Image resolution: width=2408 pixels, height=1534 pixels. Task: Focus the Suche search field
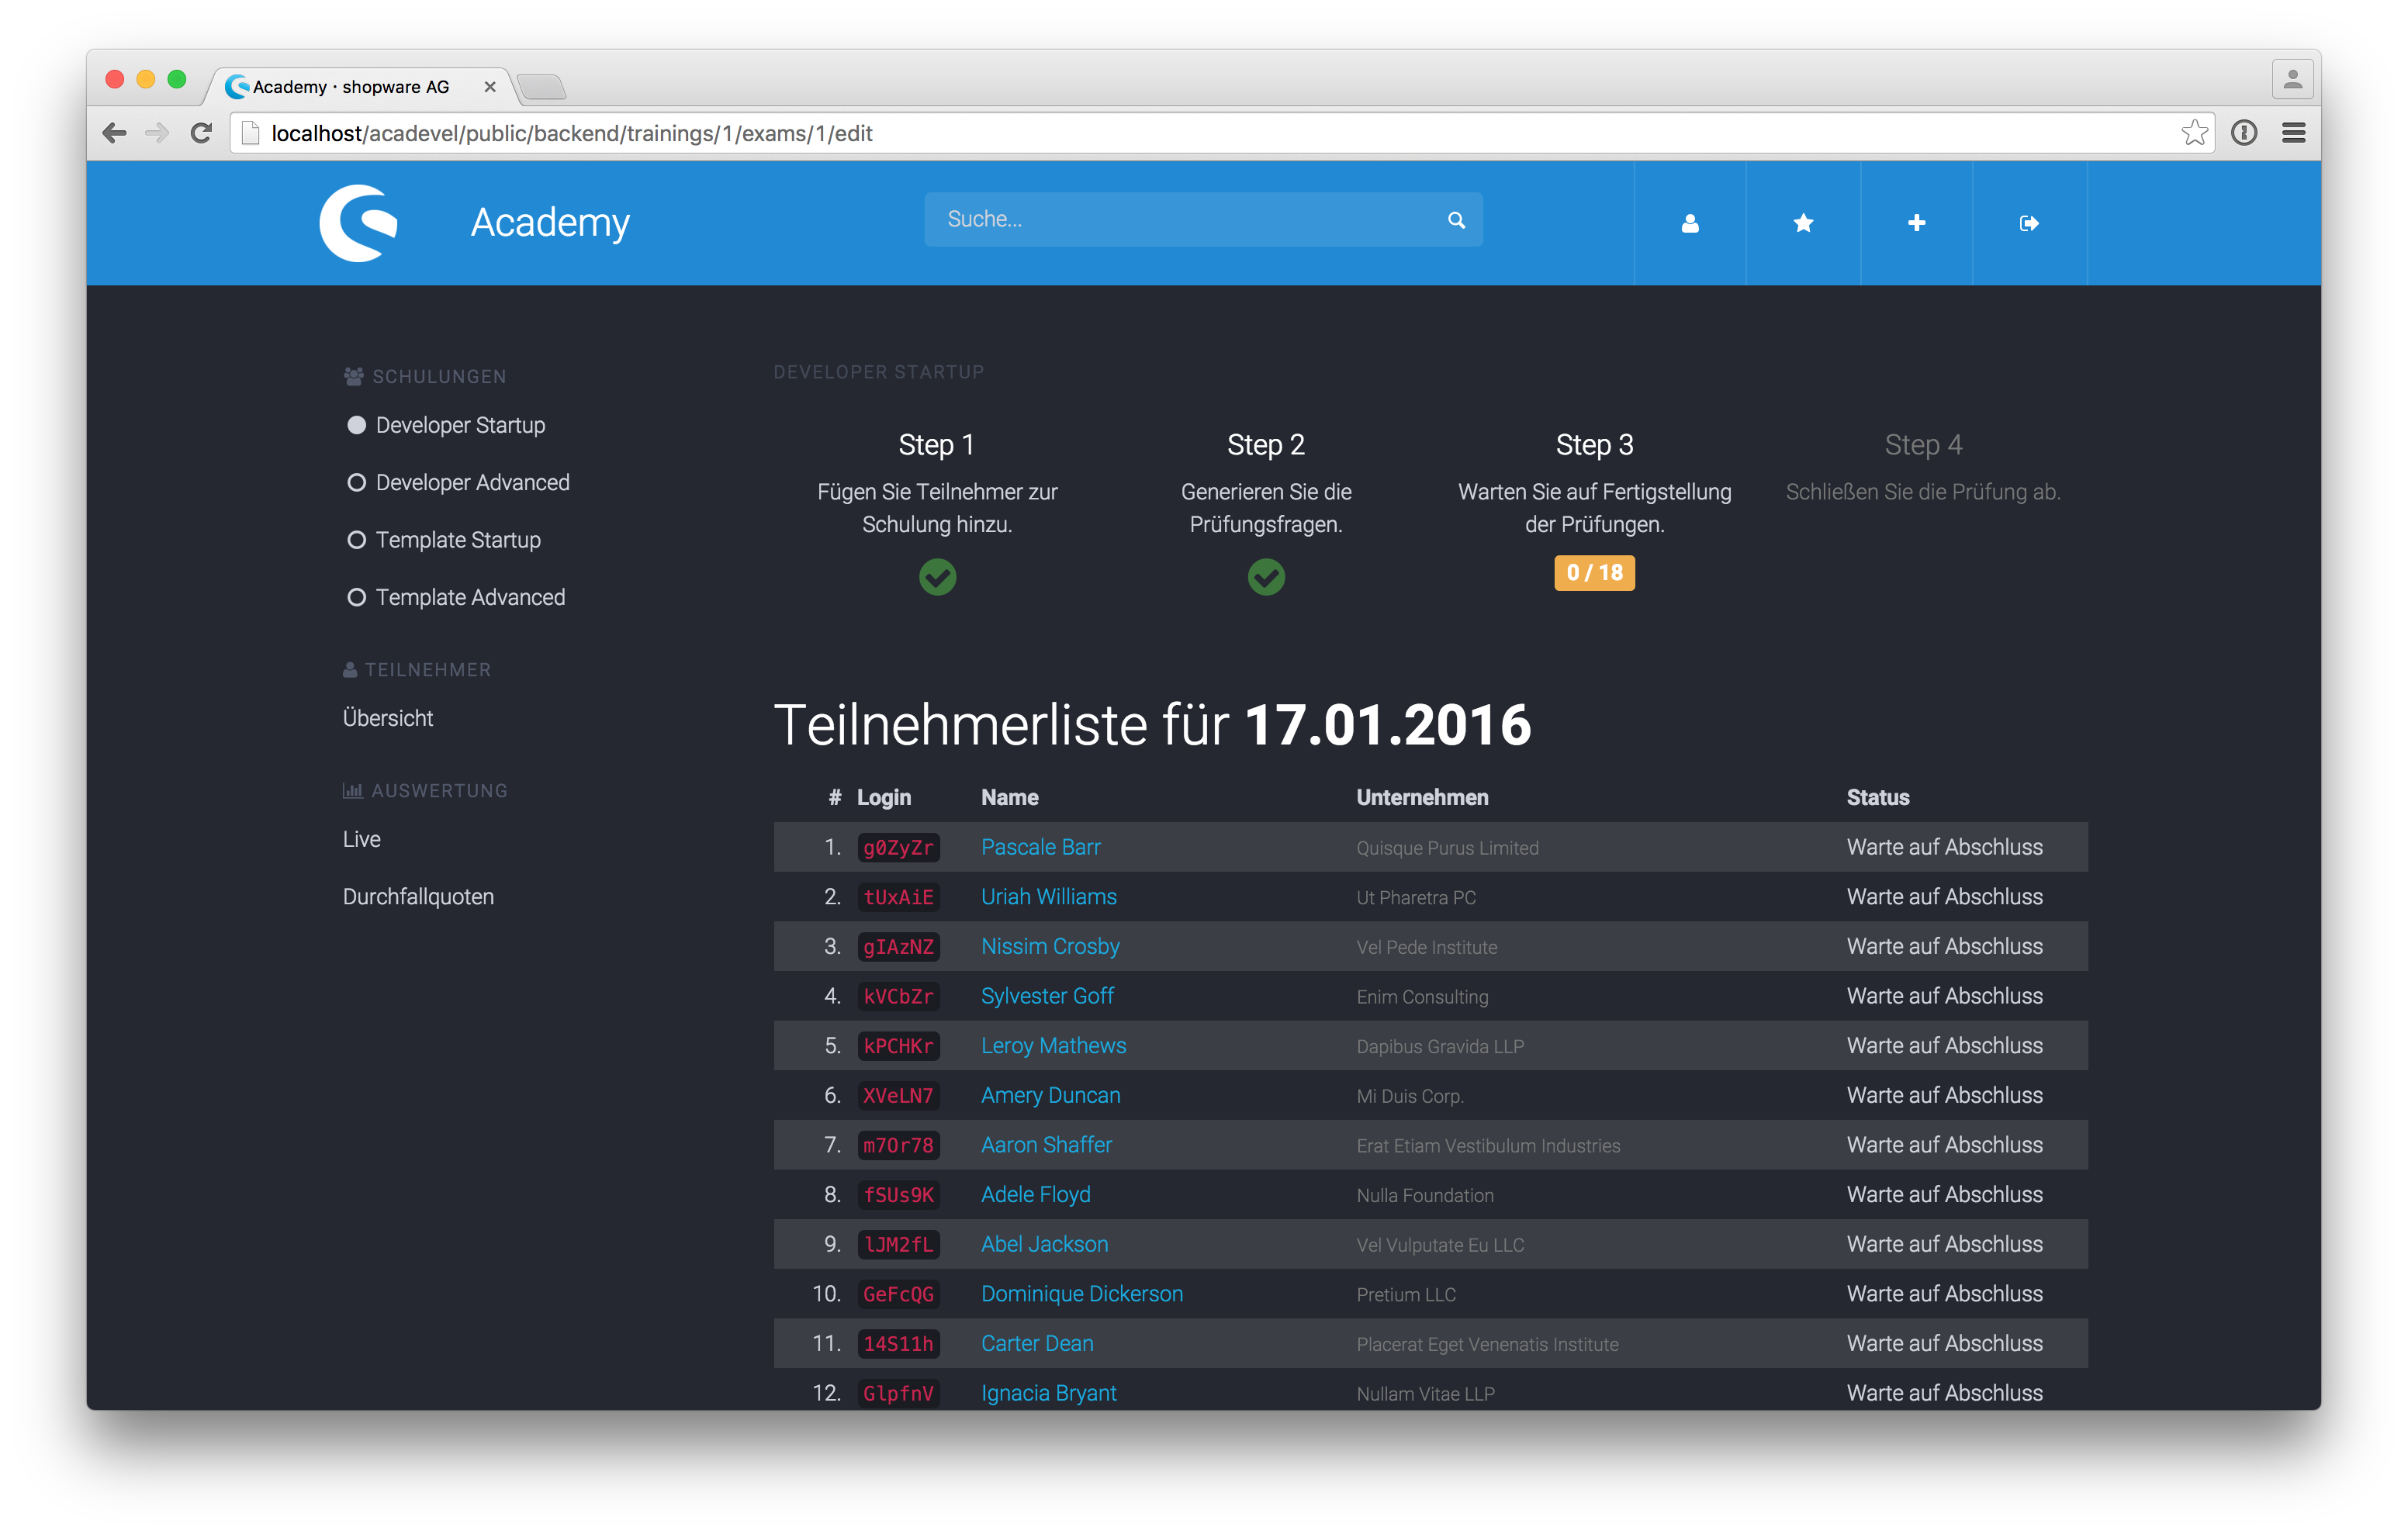[x=1180, y=220]
